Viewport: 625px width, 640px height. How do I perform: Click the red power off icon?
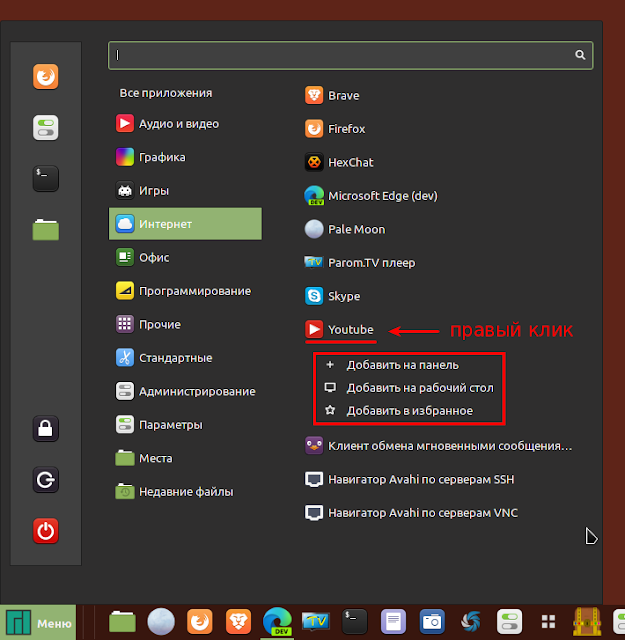click(x=45, y=531)
